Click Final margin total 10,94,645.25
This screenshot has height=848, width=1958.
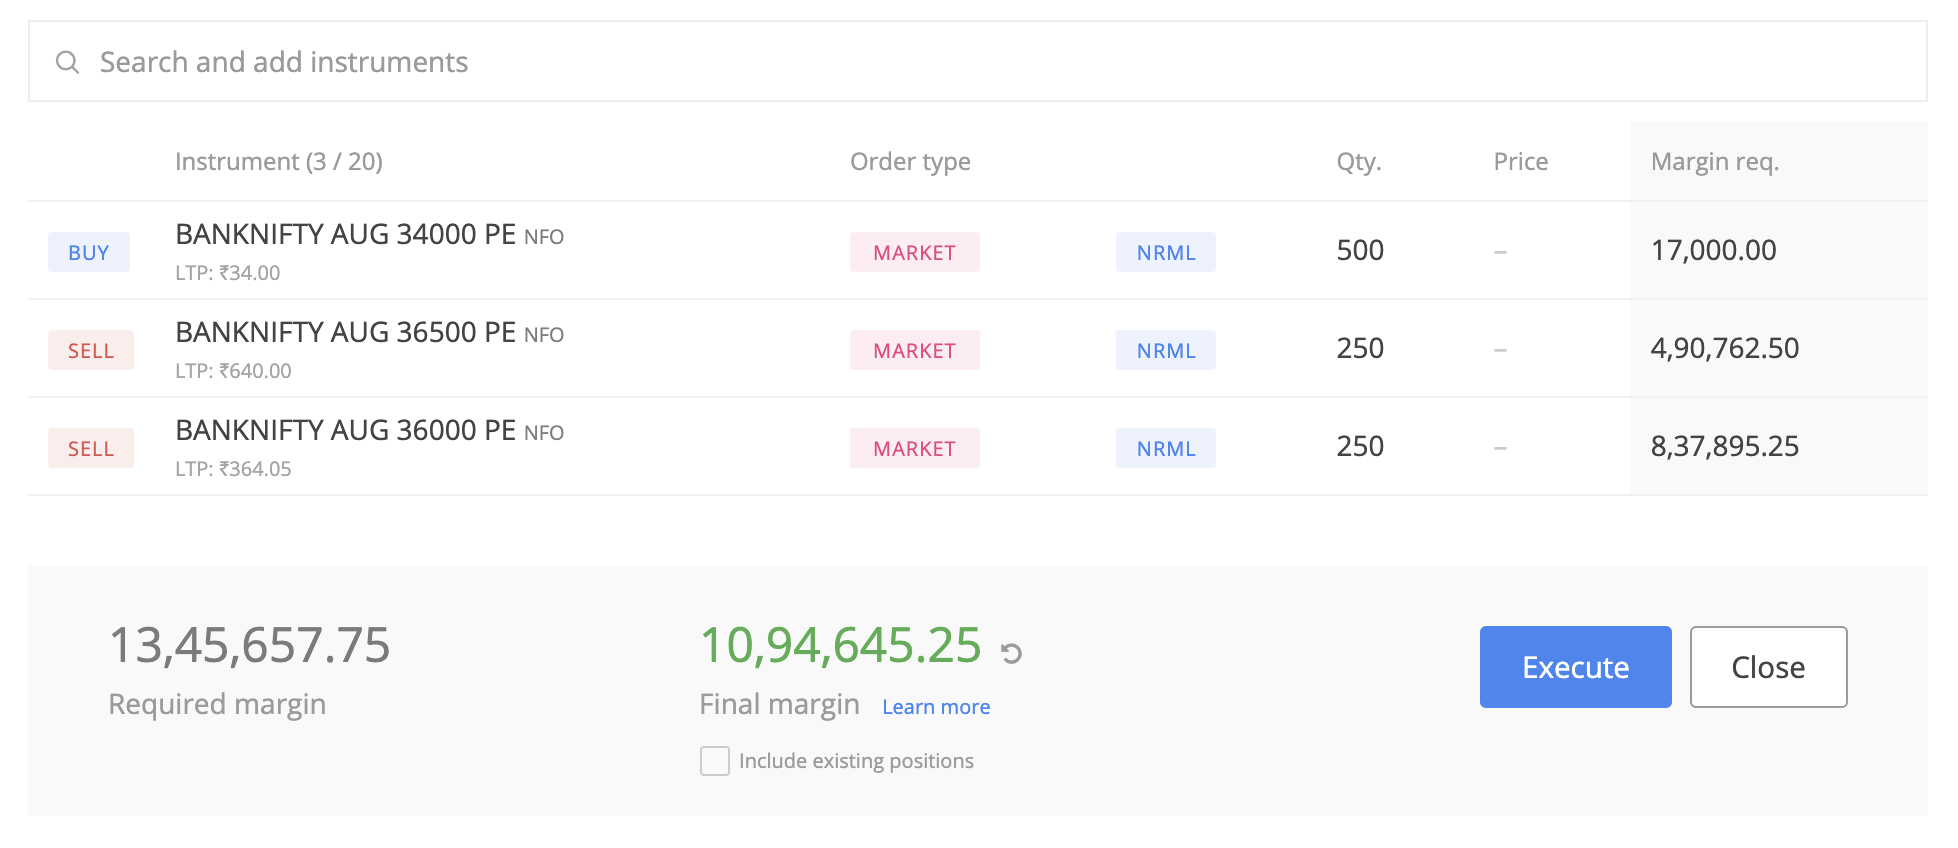click(x=840, y=645)
